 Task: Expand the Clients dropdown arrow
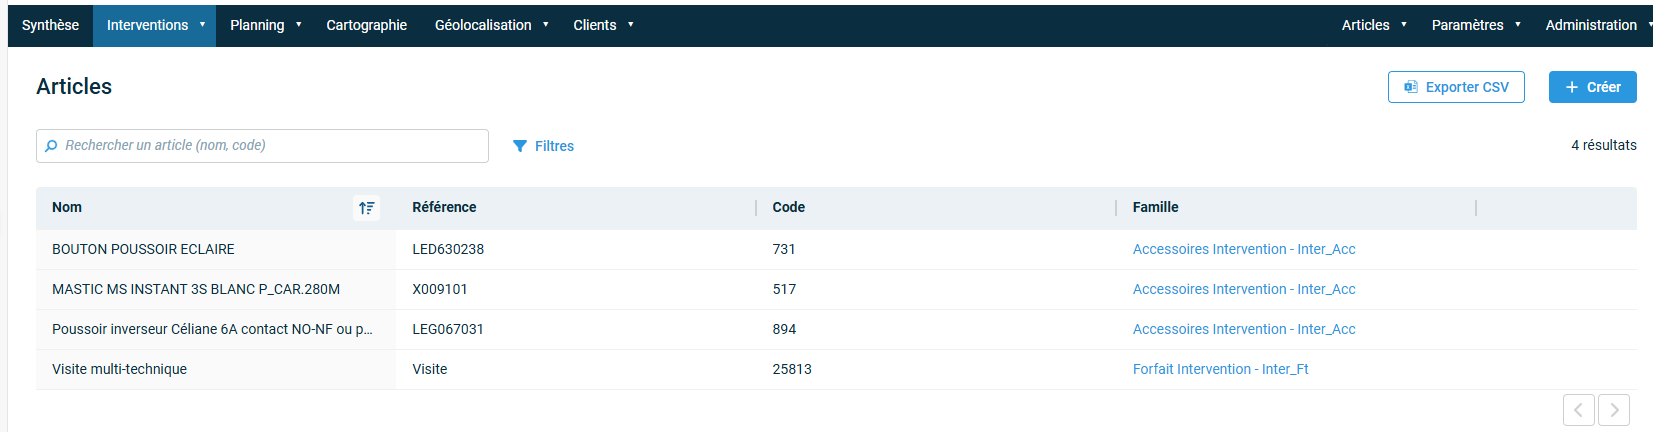pyautogui.click(x=631, y=25)
